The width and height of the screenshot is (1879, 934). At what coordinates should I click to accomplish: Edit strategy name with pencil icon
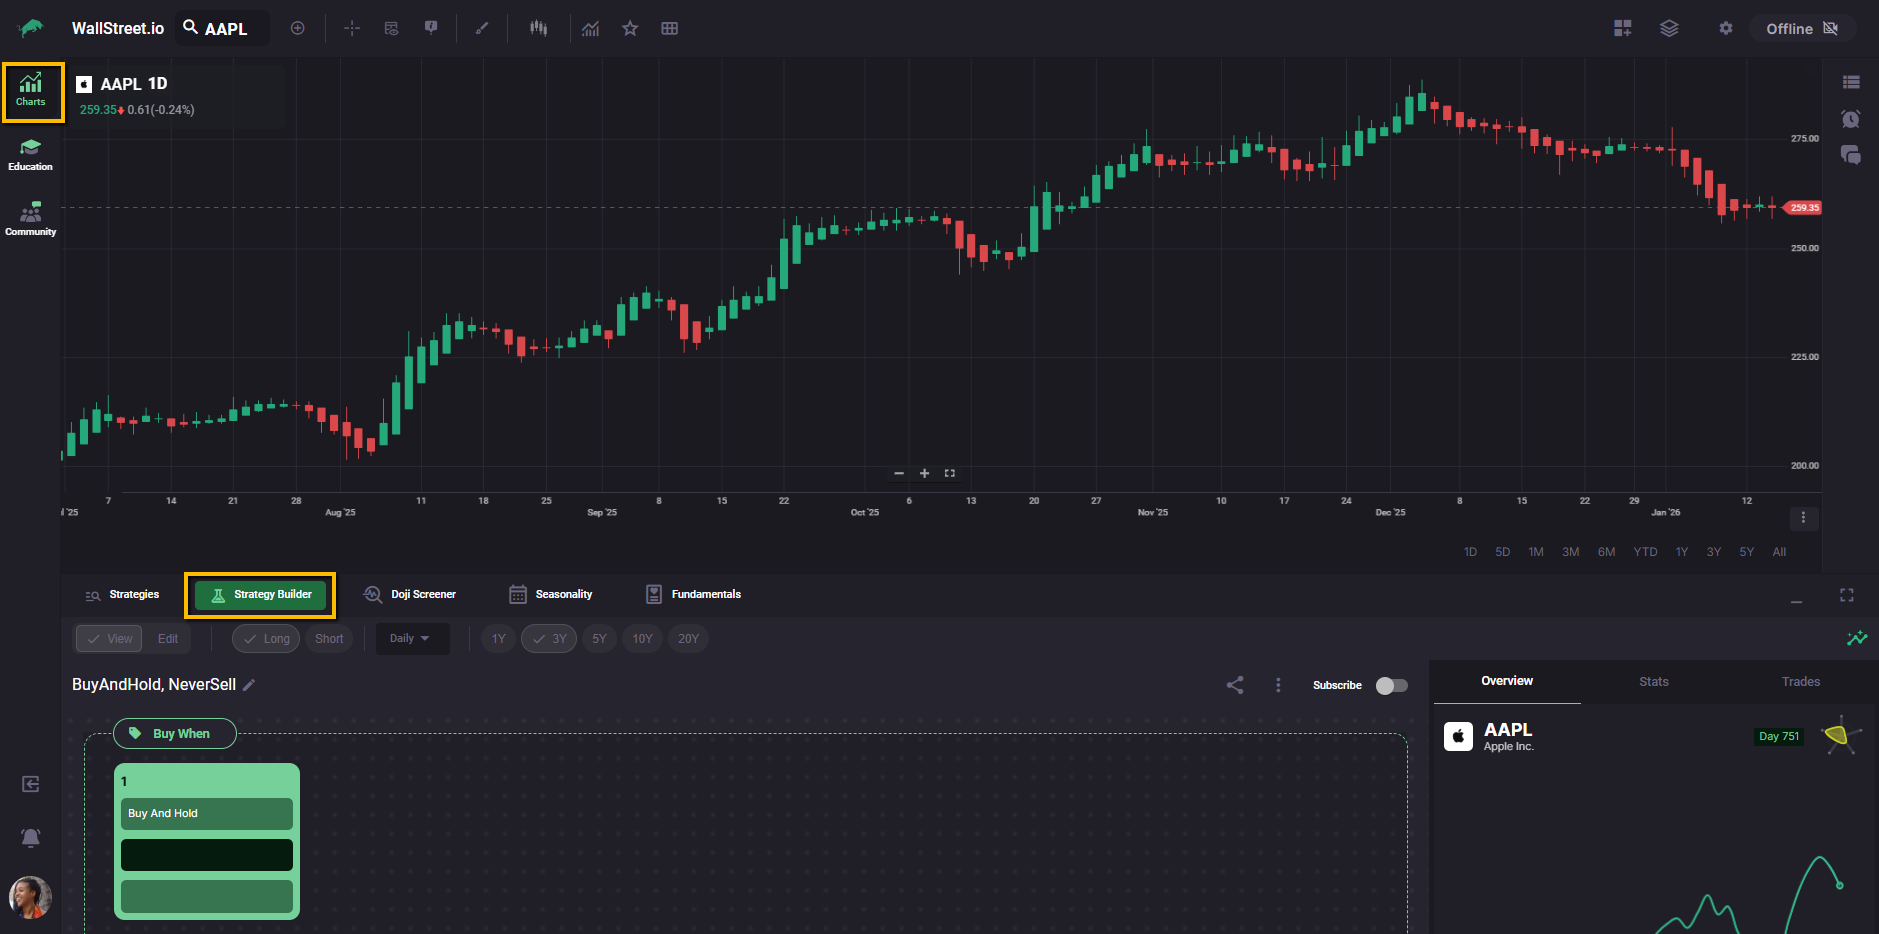[x=250, y=685]
